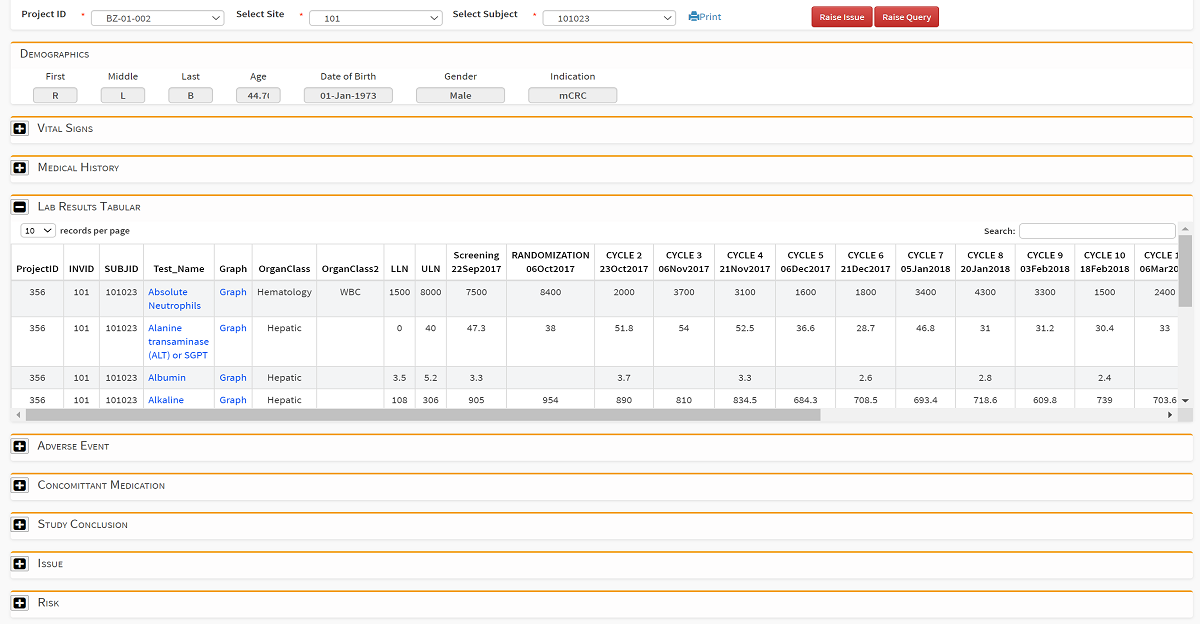1200x624 pixels.
Task: Click the Print icon near Select Subject
Action: click(x=703, y=16)
